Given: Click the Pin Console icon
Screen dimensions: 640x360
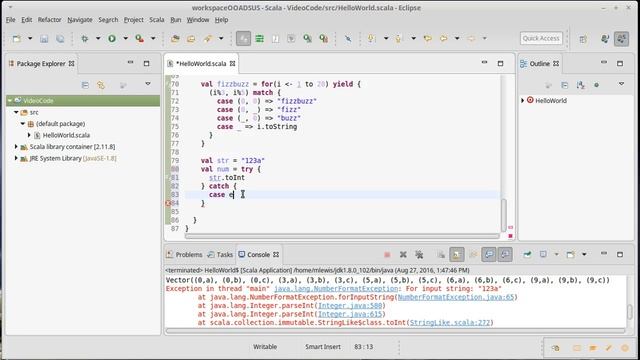Looking at the screenshot, I should pos(527,255).
